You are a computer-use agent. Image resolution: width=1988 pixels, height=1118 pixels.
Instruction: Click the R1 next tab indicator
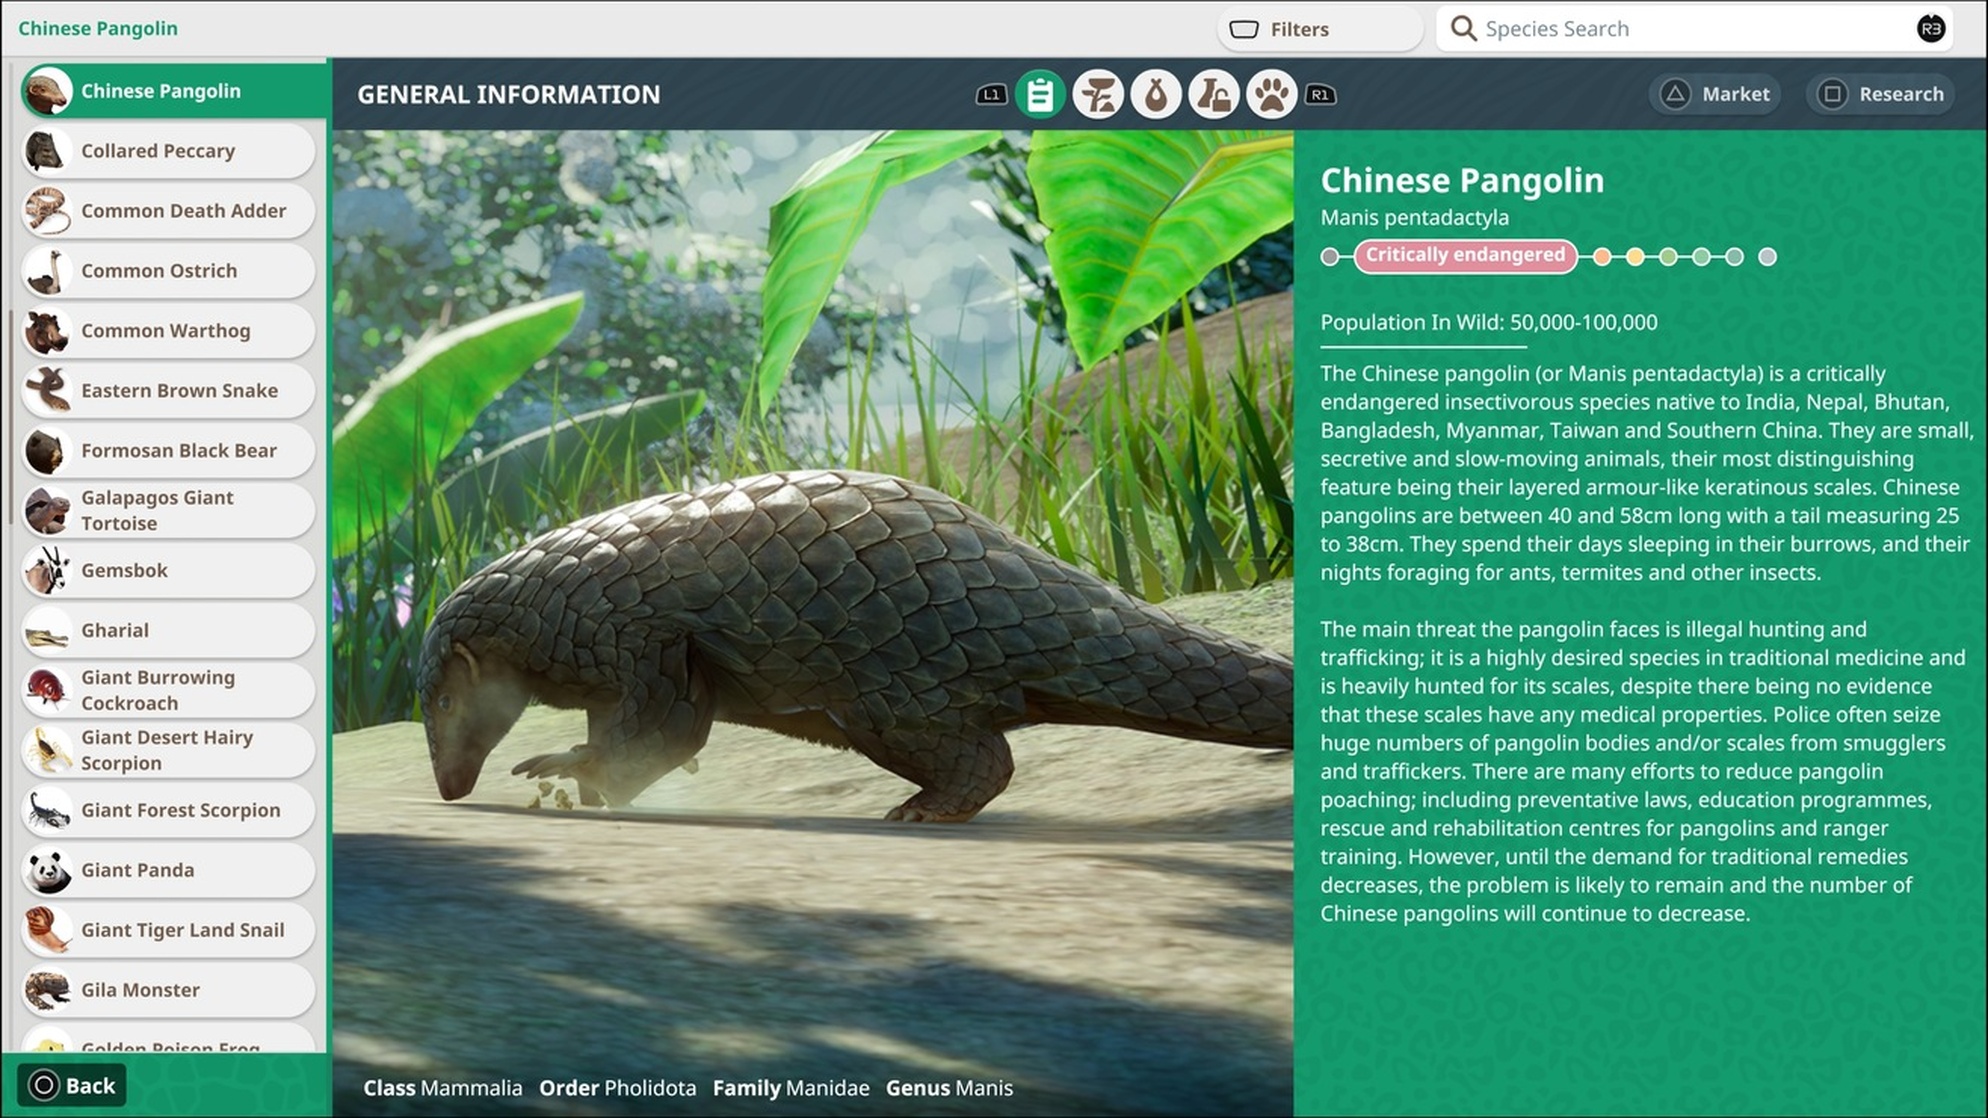[x=1320, y=95]
